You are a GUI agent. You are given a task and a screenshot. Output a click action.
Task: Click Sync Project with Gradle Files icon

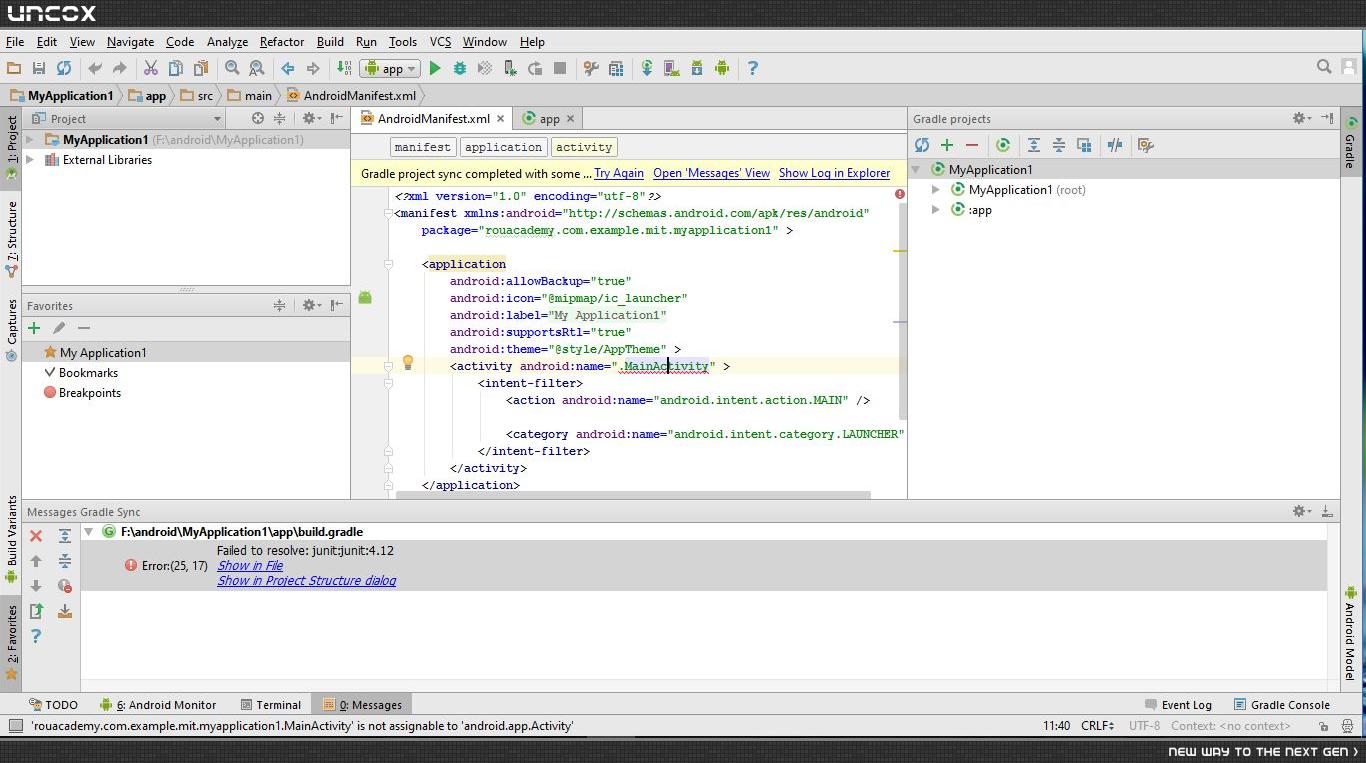tap(647, 68)
